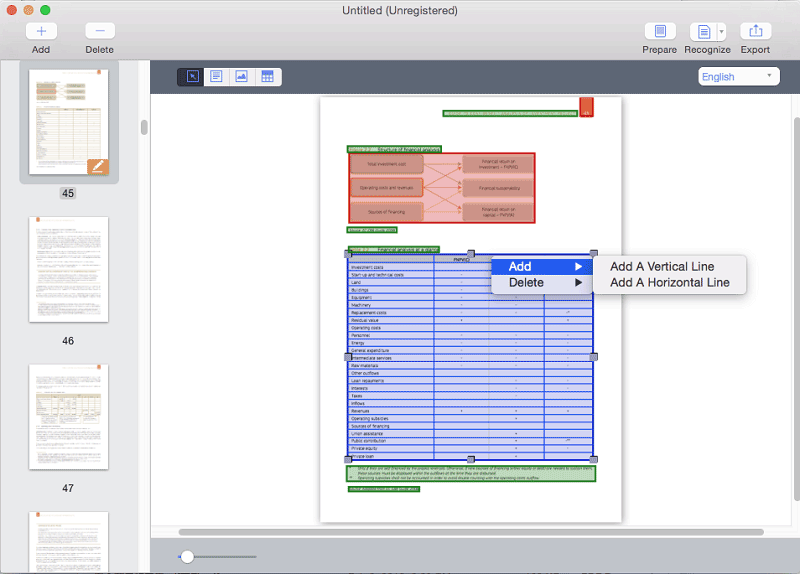Select the image zone tool icon
This screenshot has width=800, height=574.
241,77
